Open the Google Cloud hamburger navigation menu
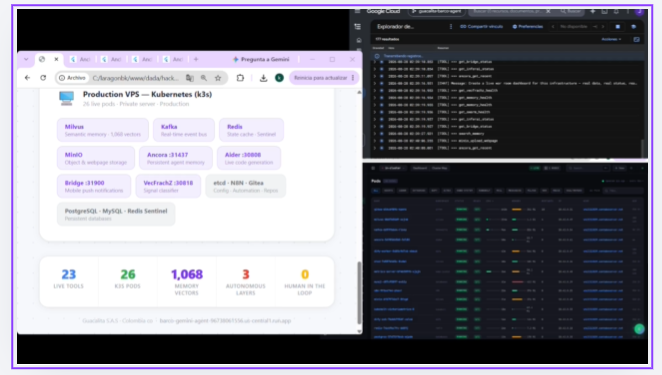 [x=358, y=11]
